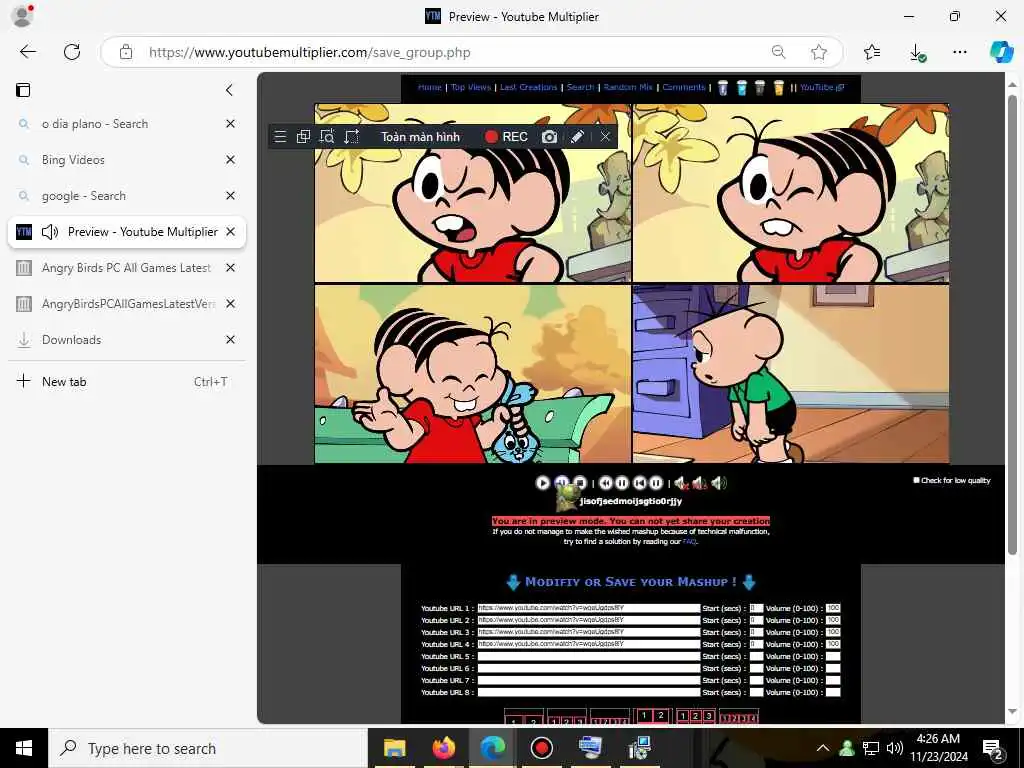1024x768 pixels.
Task: Mute all with the first speaker icon
Action: pos(681,483)
